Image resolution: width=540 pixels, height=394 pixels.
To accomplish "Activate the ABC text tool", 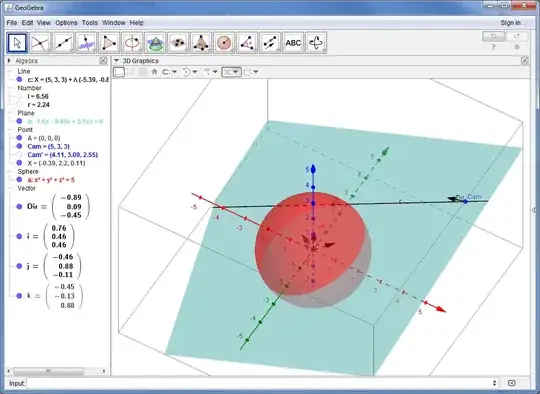I will (293, 43).
